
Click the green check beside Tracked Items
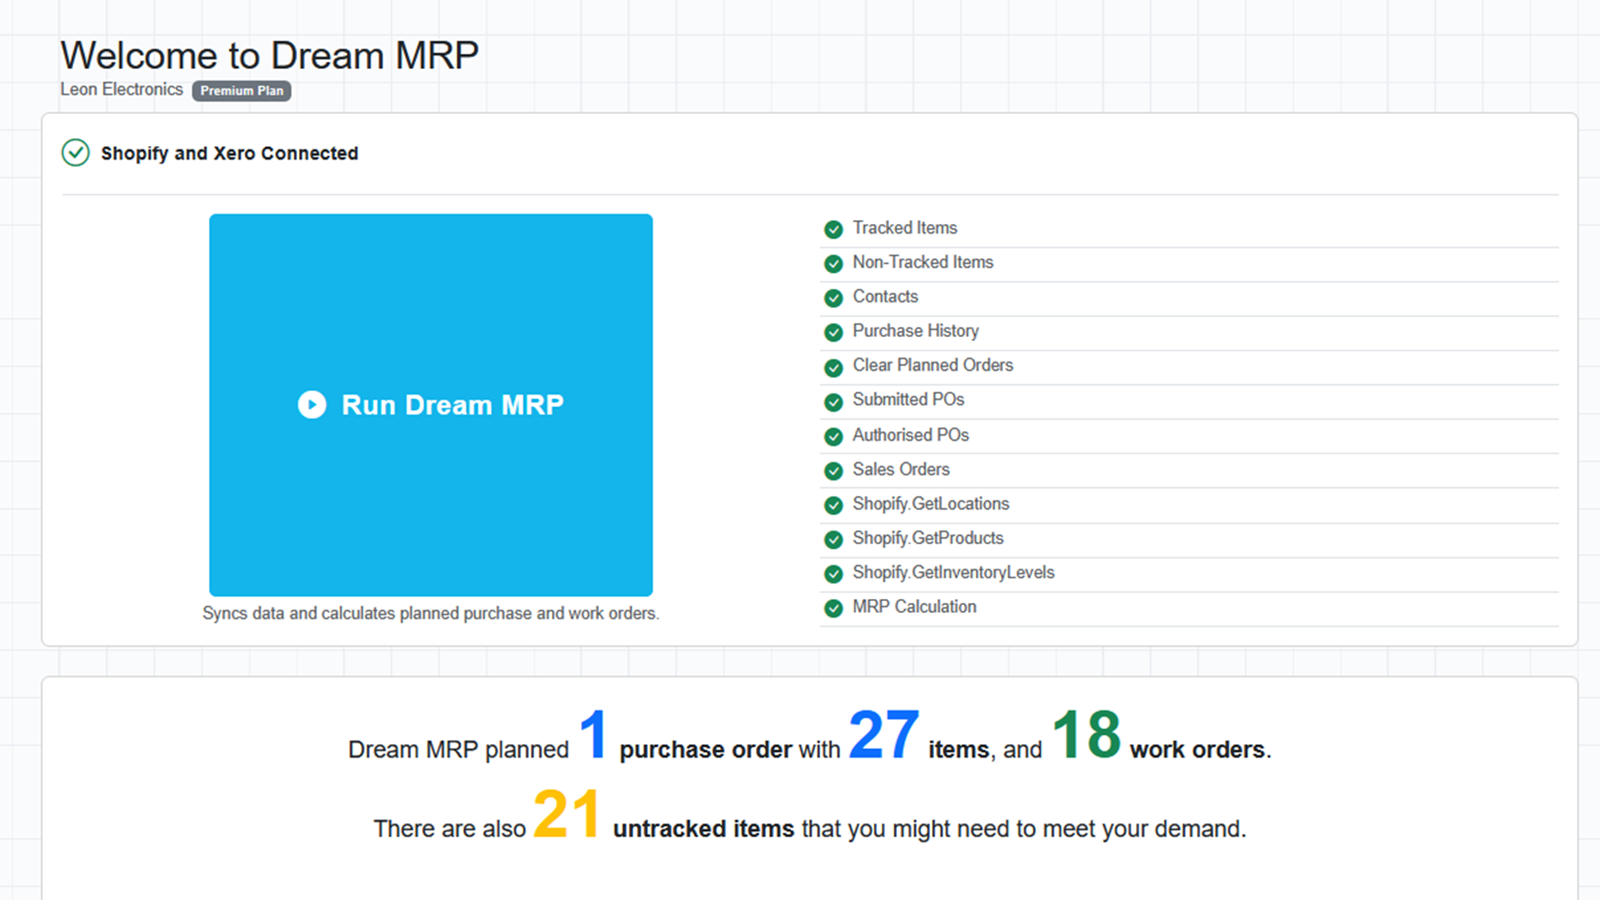pyautogui.click(x=833, y=229)
